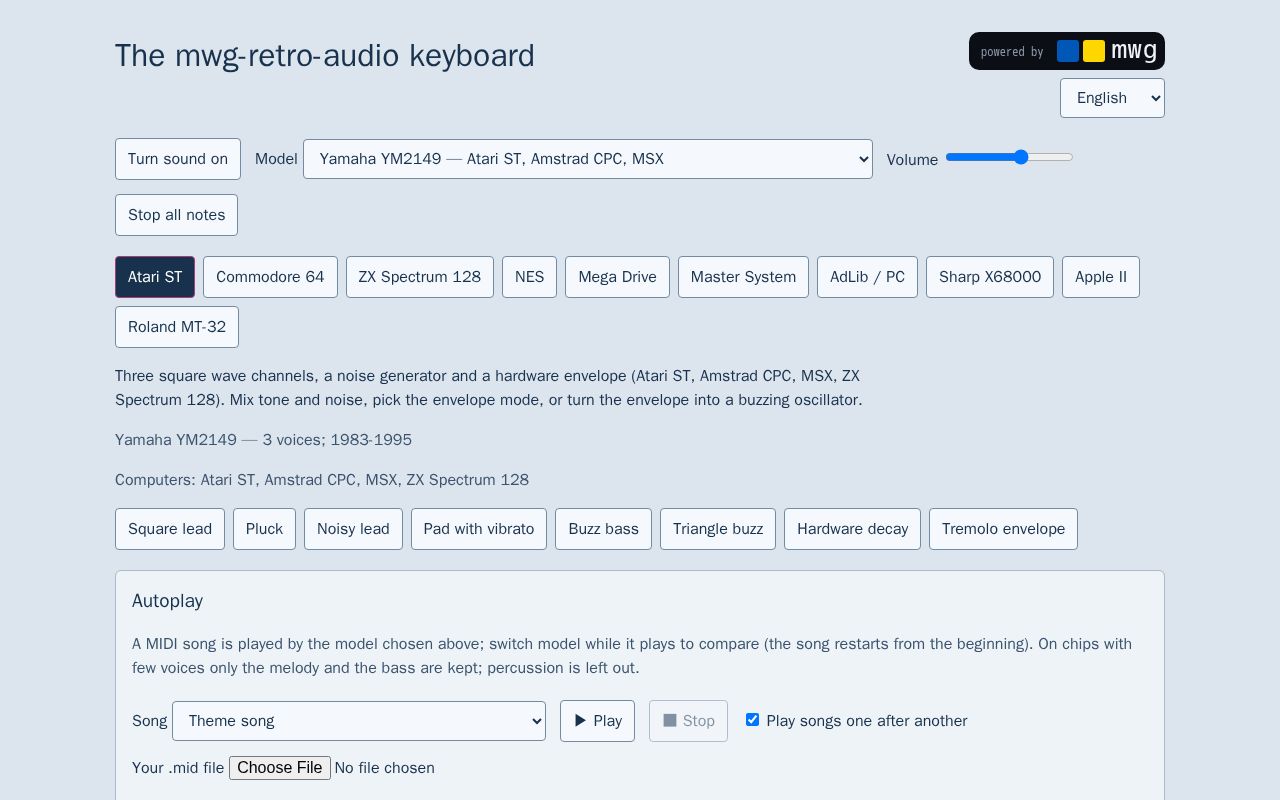Viewport: 1280px width, 800px height.
Task: Choose the Noisy lead preset
Action: (353, 529)
